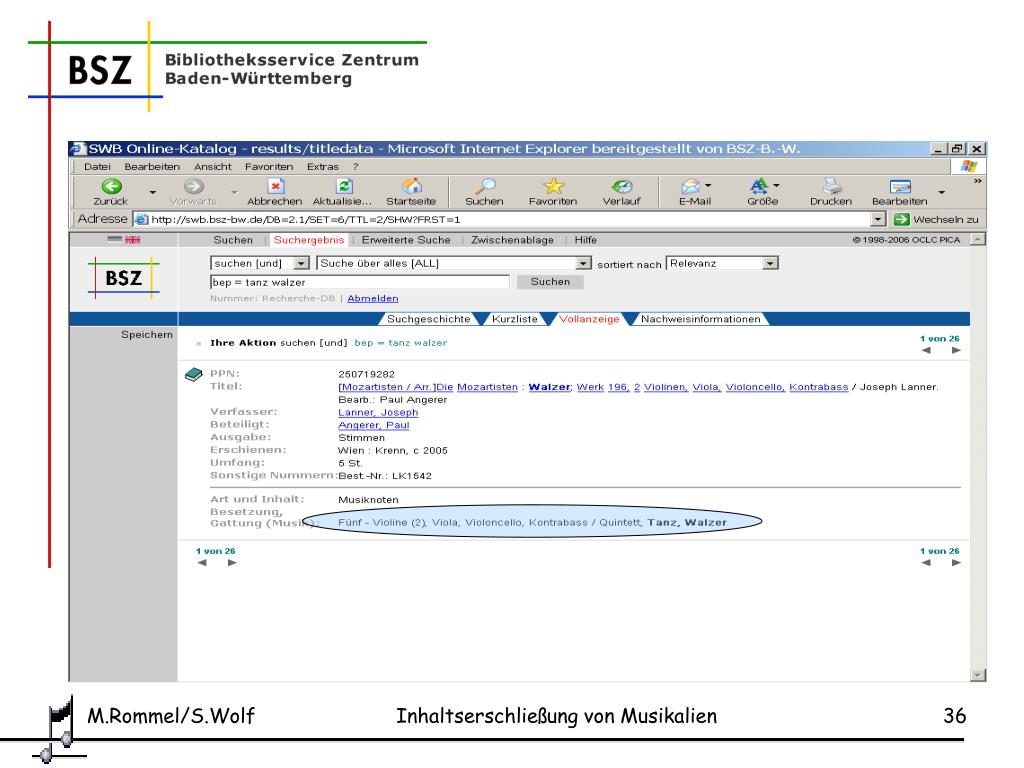Click the Hilfe navigation link

tap(586, 240)
